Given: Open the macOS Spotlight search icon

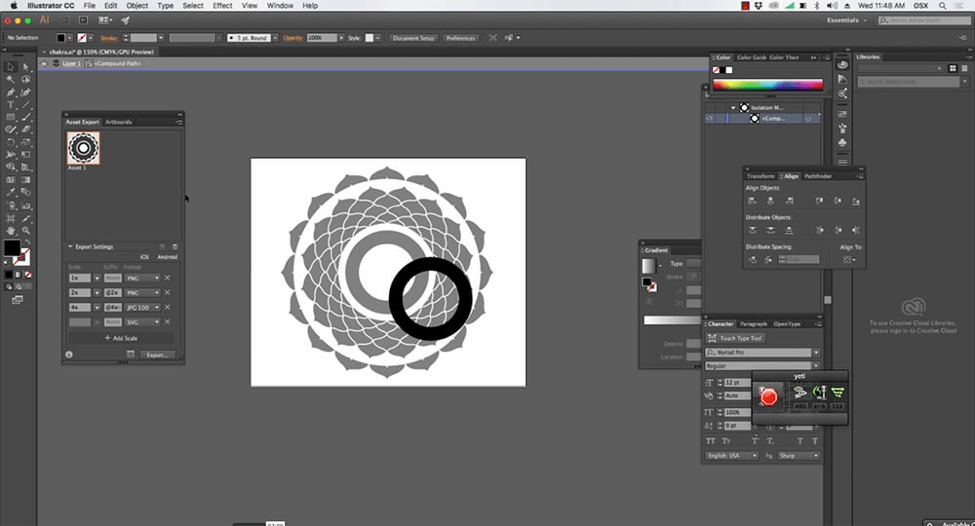Looking at the screenshot, I should (943, 6).
